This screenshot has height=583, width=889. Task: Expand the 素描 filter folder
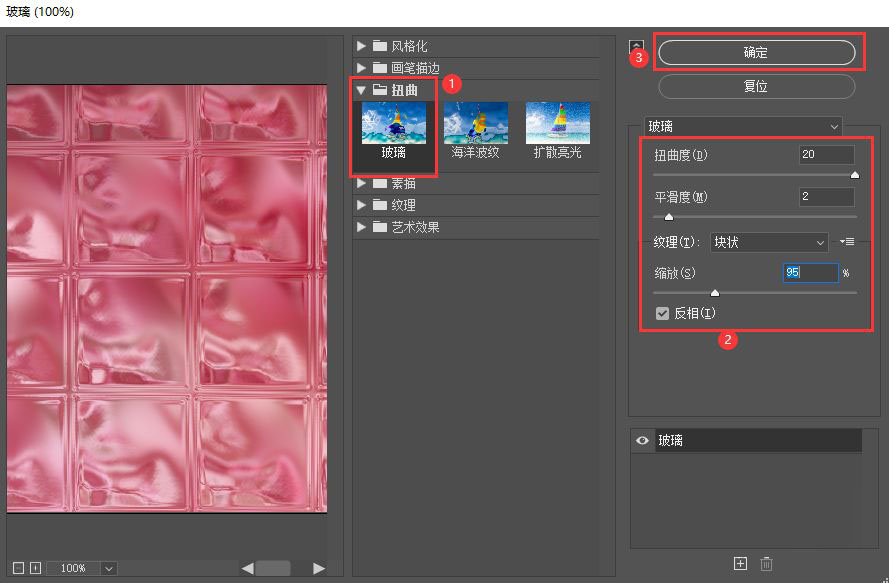361,183
